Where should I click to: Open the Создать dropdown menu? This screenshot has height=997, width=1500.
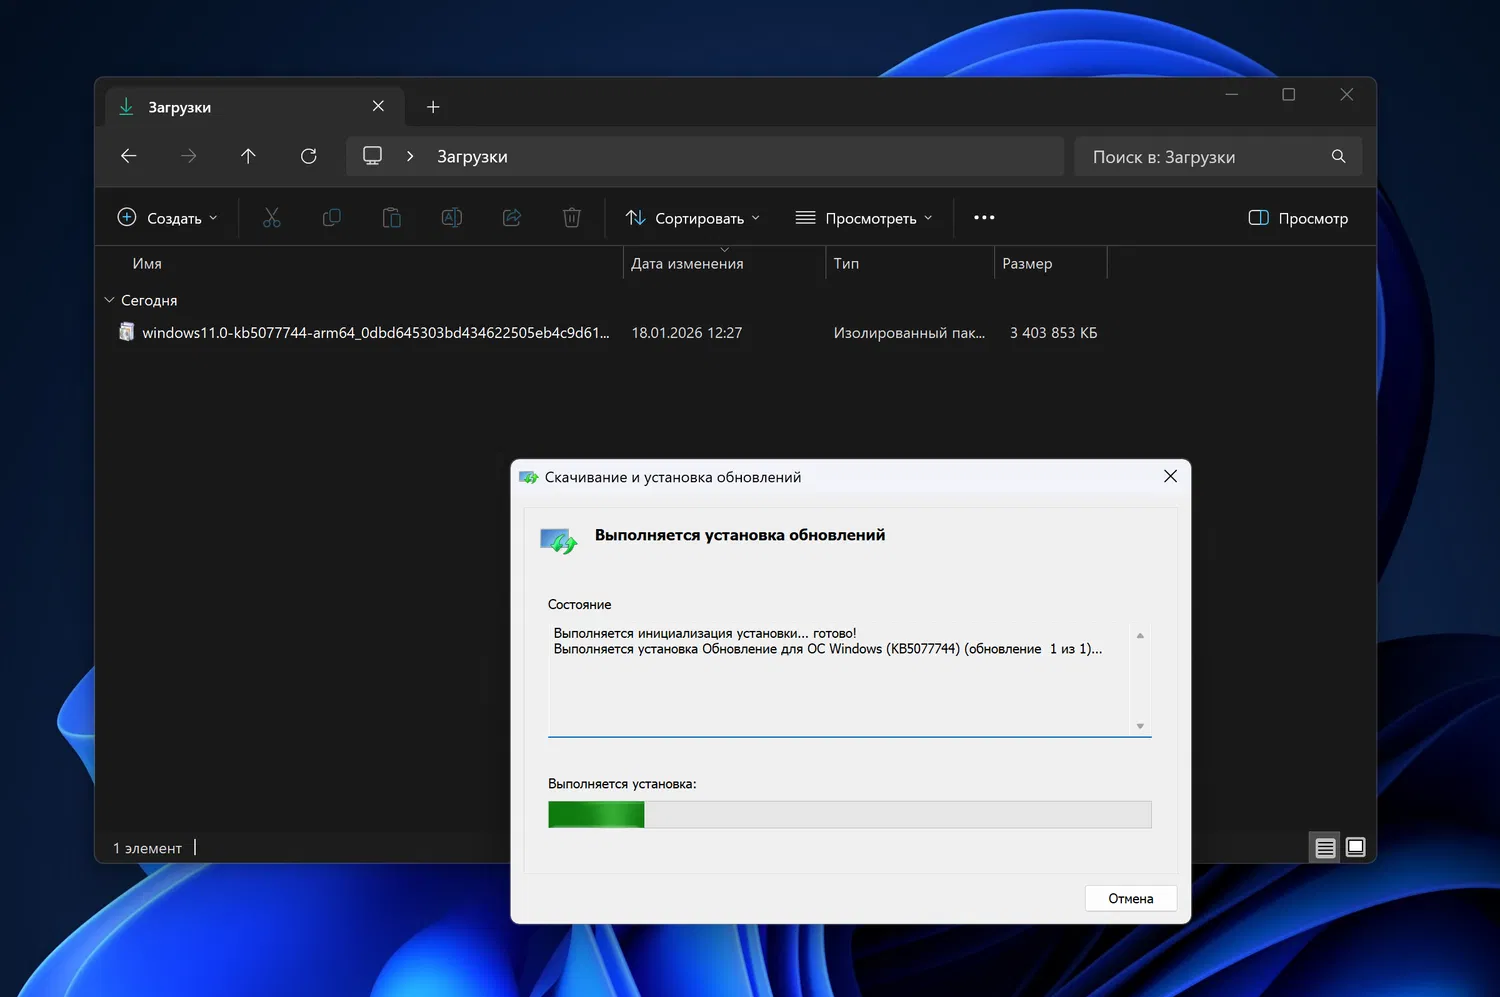click(167, 218)
